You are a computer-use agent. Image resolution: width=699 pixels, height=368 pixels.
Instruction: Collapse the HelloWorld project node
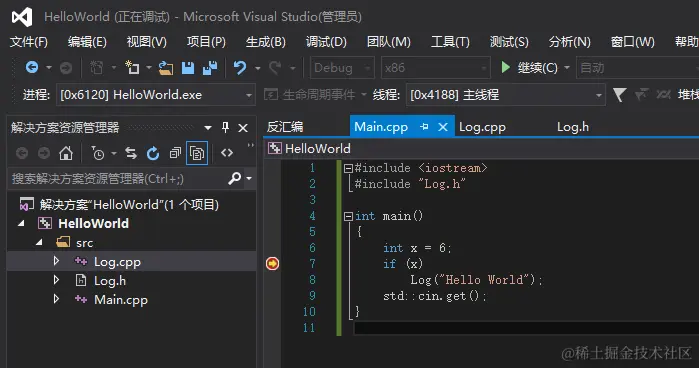tap(21, 223)
